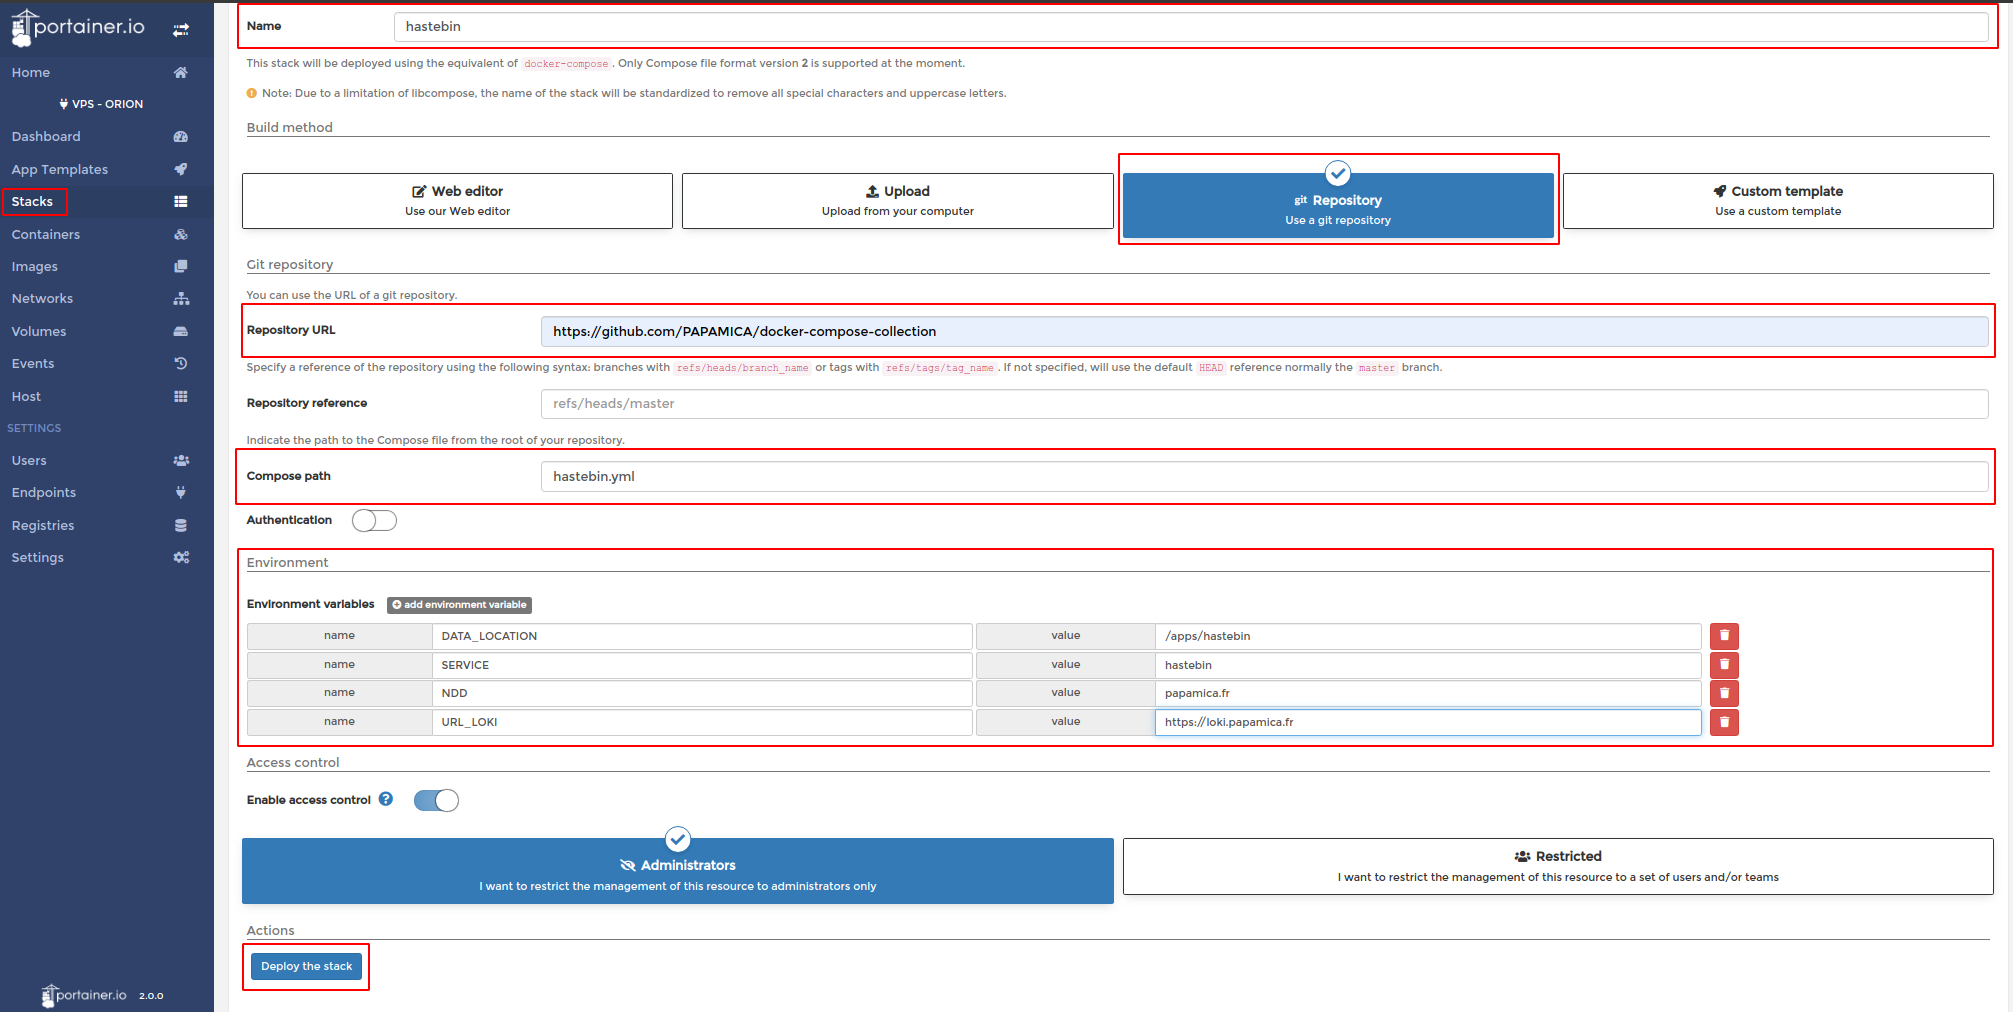The height and width of the screenshot is (1012, 2013).
Task: Choose Restricted access option
Action: [x=1558, y=866]
